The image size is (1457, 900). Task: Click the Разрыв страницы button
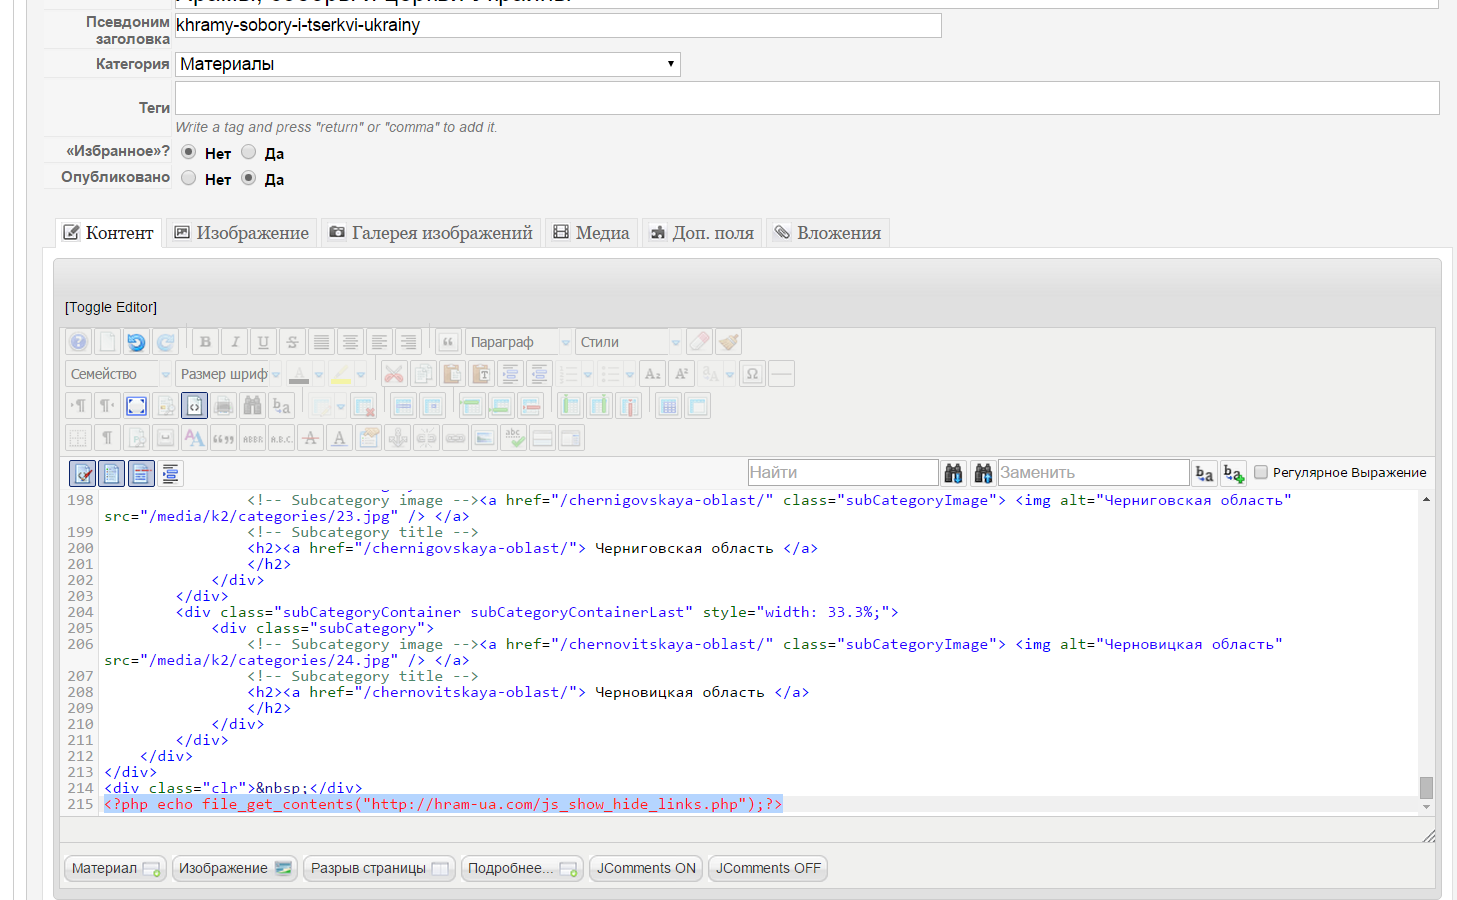coord(379,868)
